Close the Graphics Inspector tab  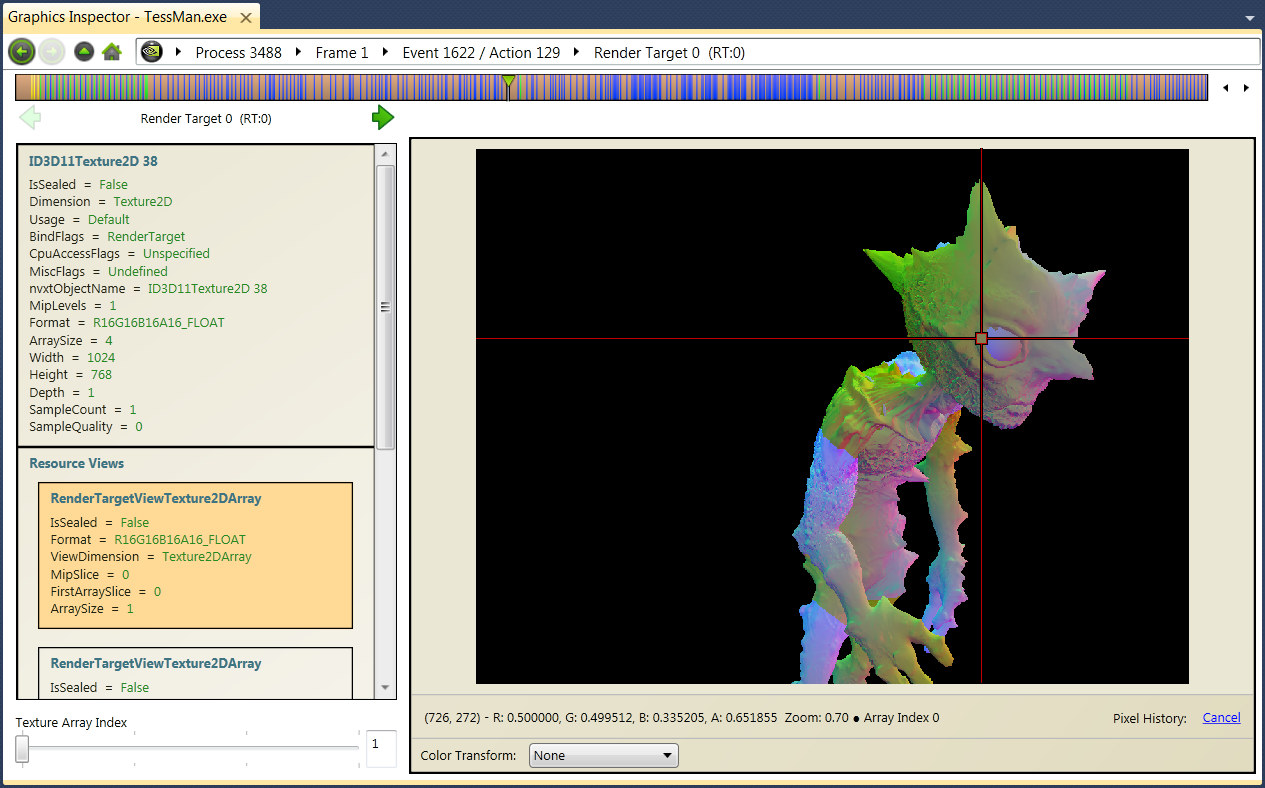[246, 17]
